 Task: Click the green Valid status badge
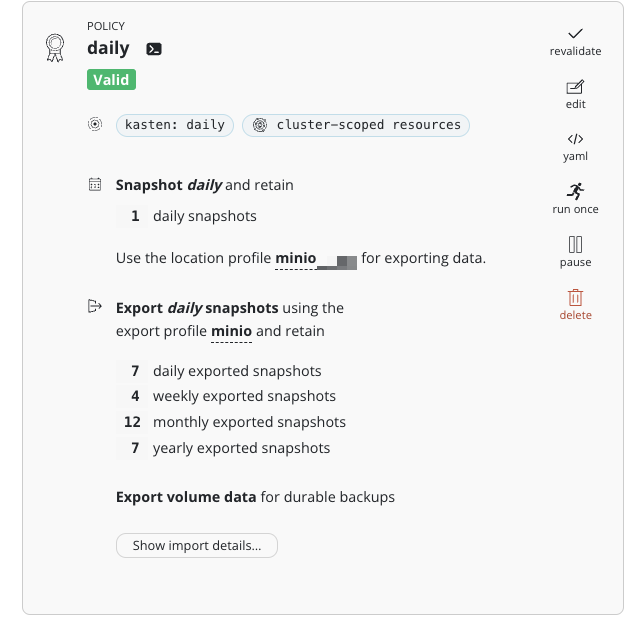pos(111,80)
